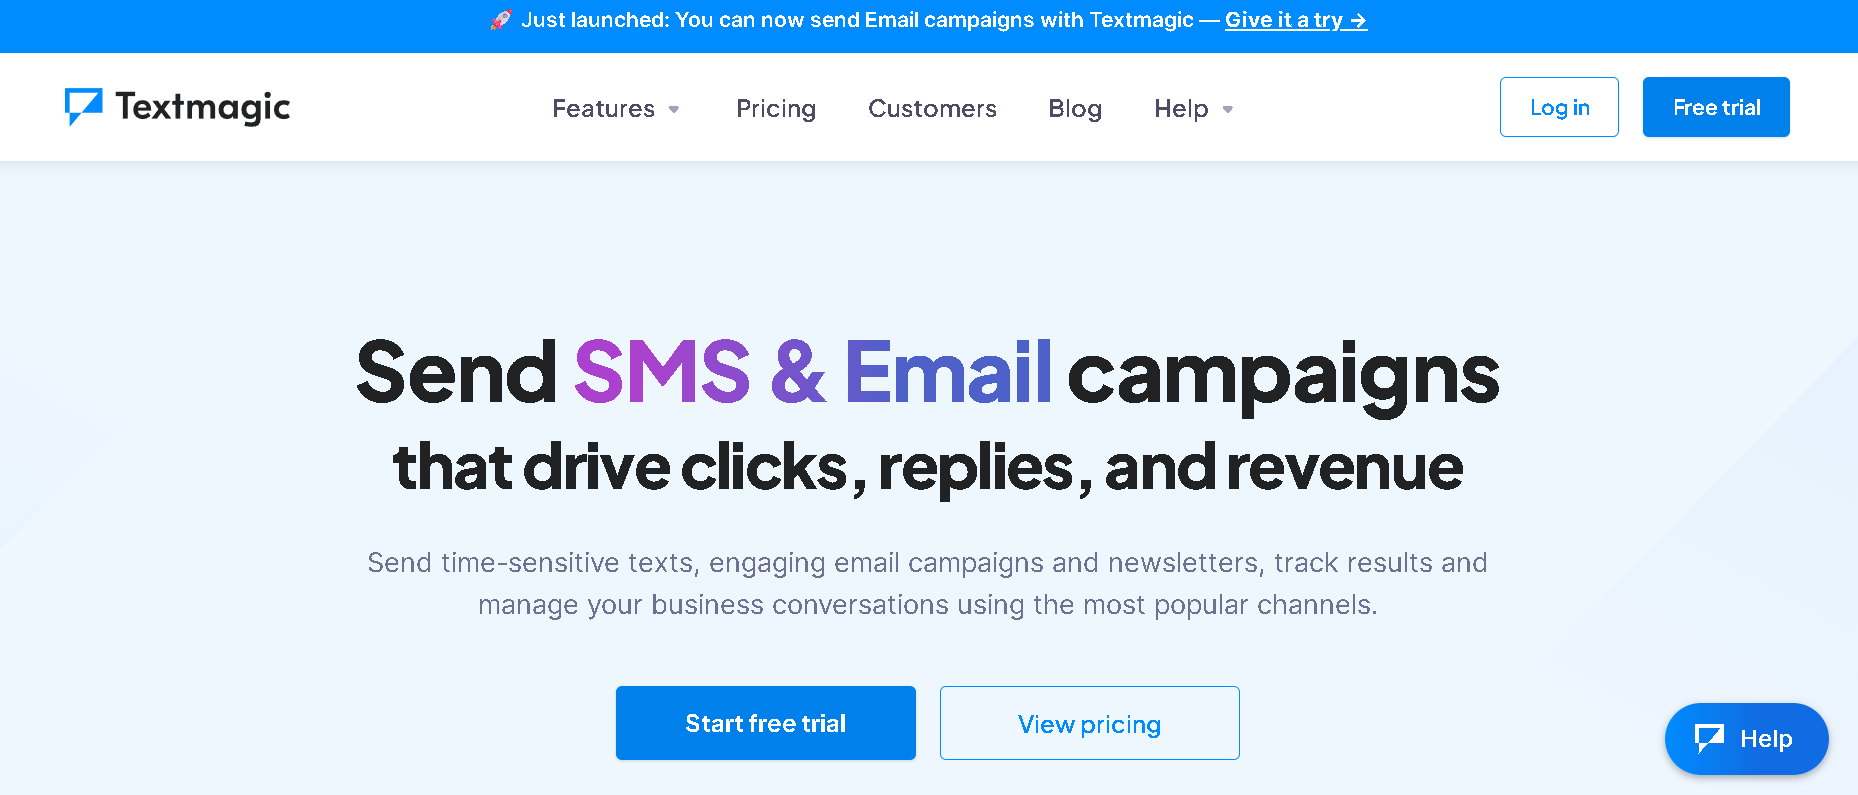Follow the Give it a try link

1296,20
